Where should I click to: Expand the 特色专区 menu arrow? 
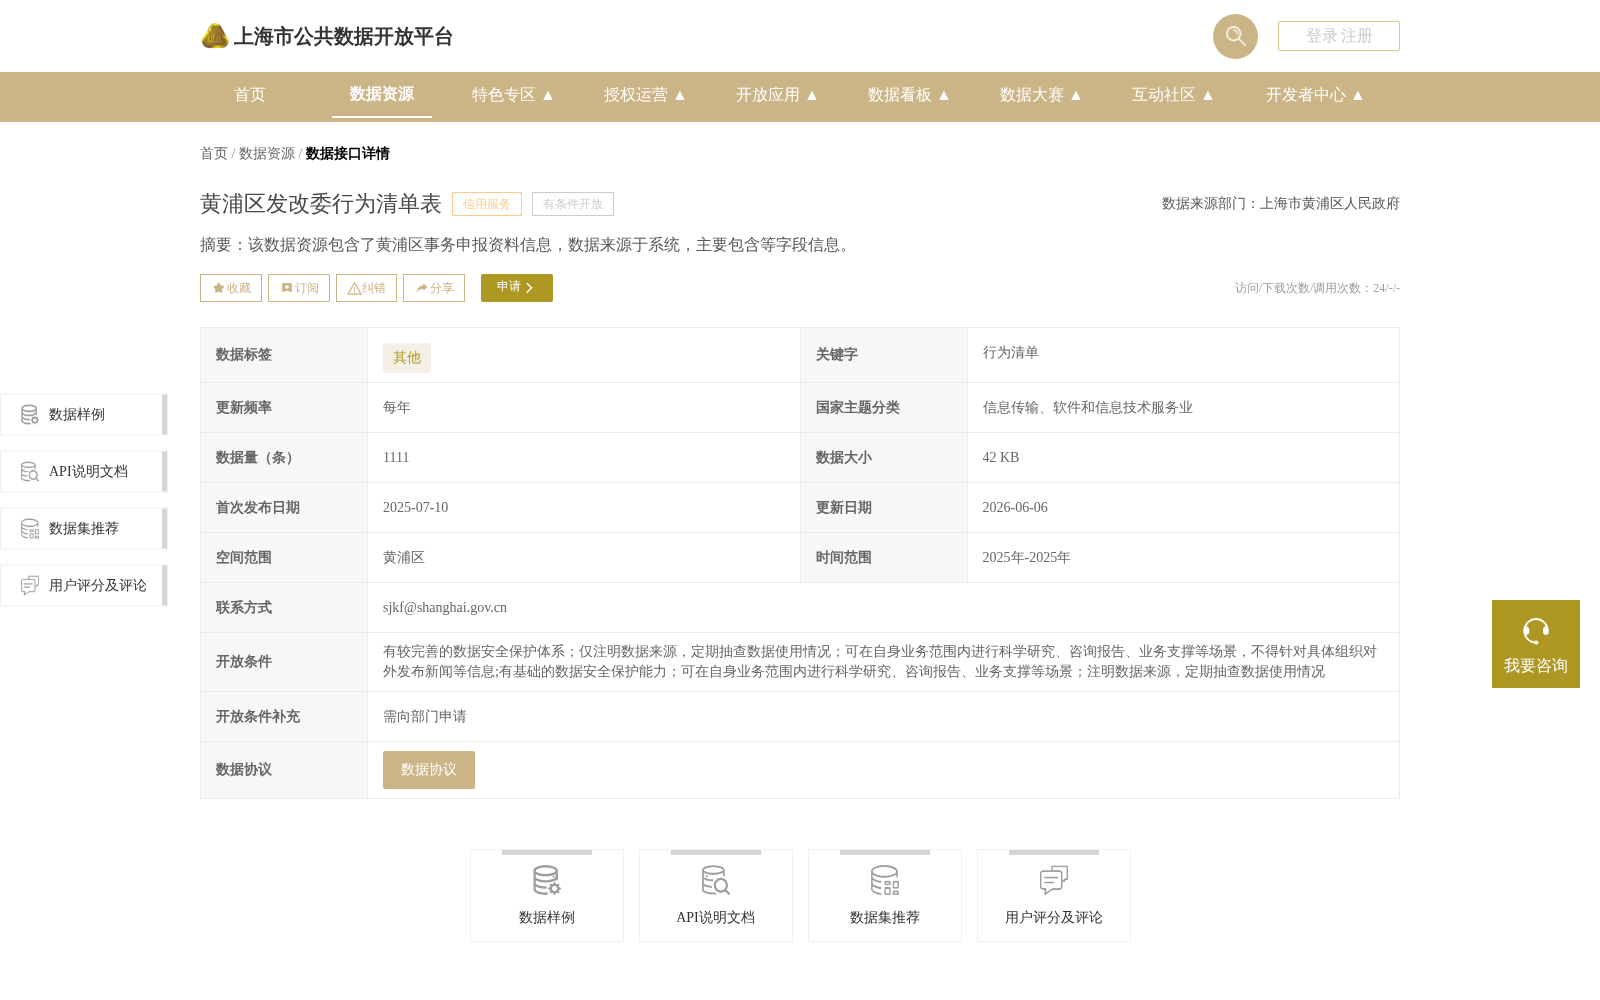coord(548,95)
